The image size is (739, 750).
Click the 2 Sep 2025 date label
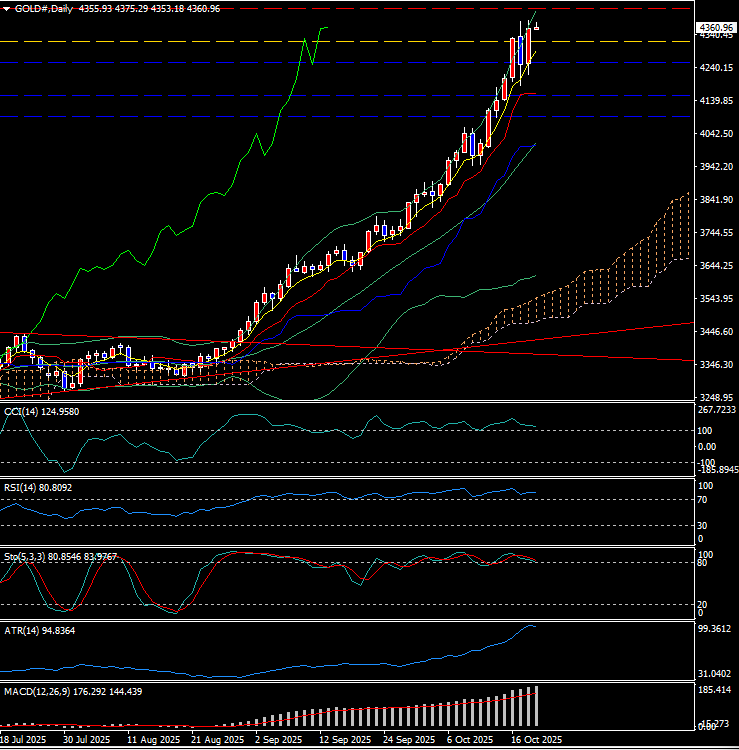278,740
